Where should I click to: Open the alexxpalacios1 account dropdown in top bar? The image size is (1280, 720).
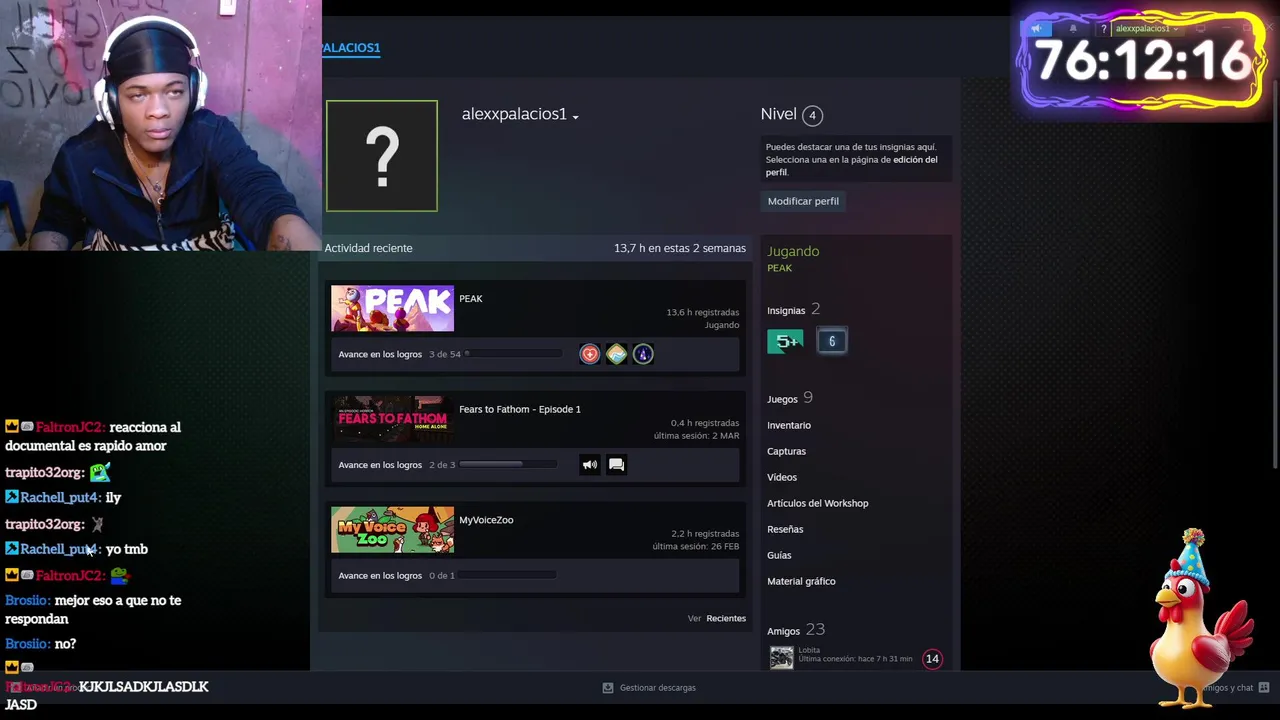click(1146, 29)
